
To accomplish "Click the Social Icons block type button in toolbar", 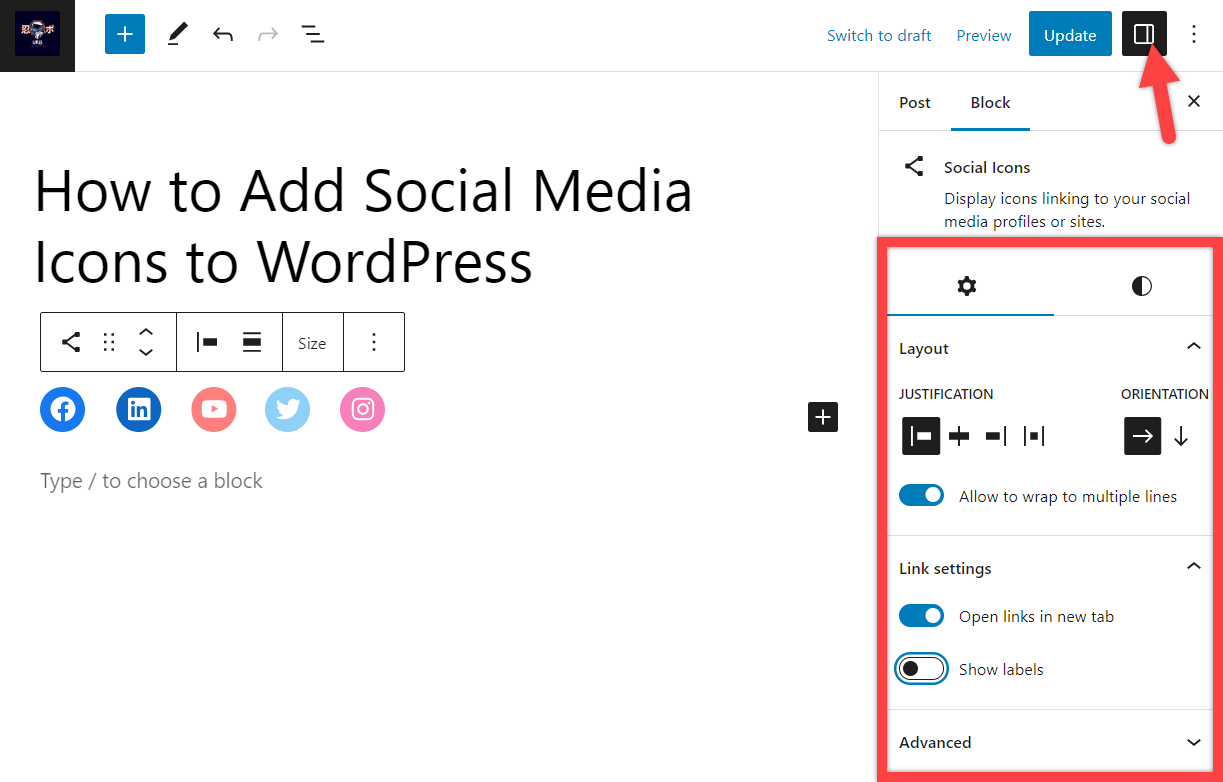I will click(71, 342).
